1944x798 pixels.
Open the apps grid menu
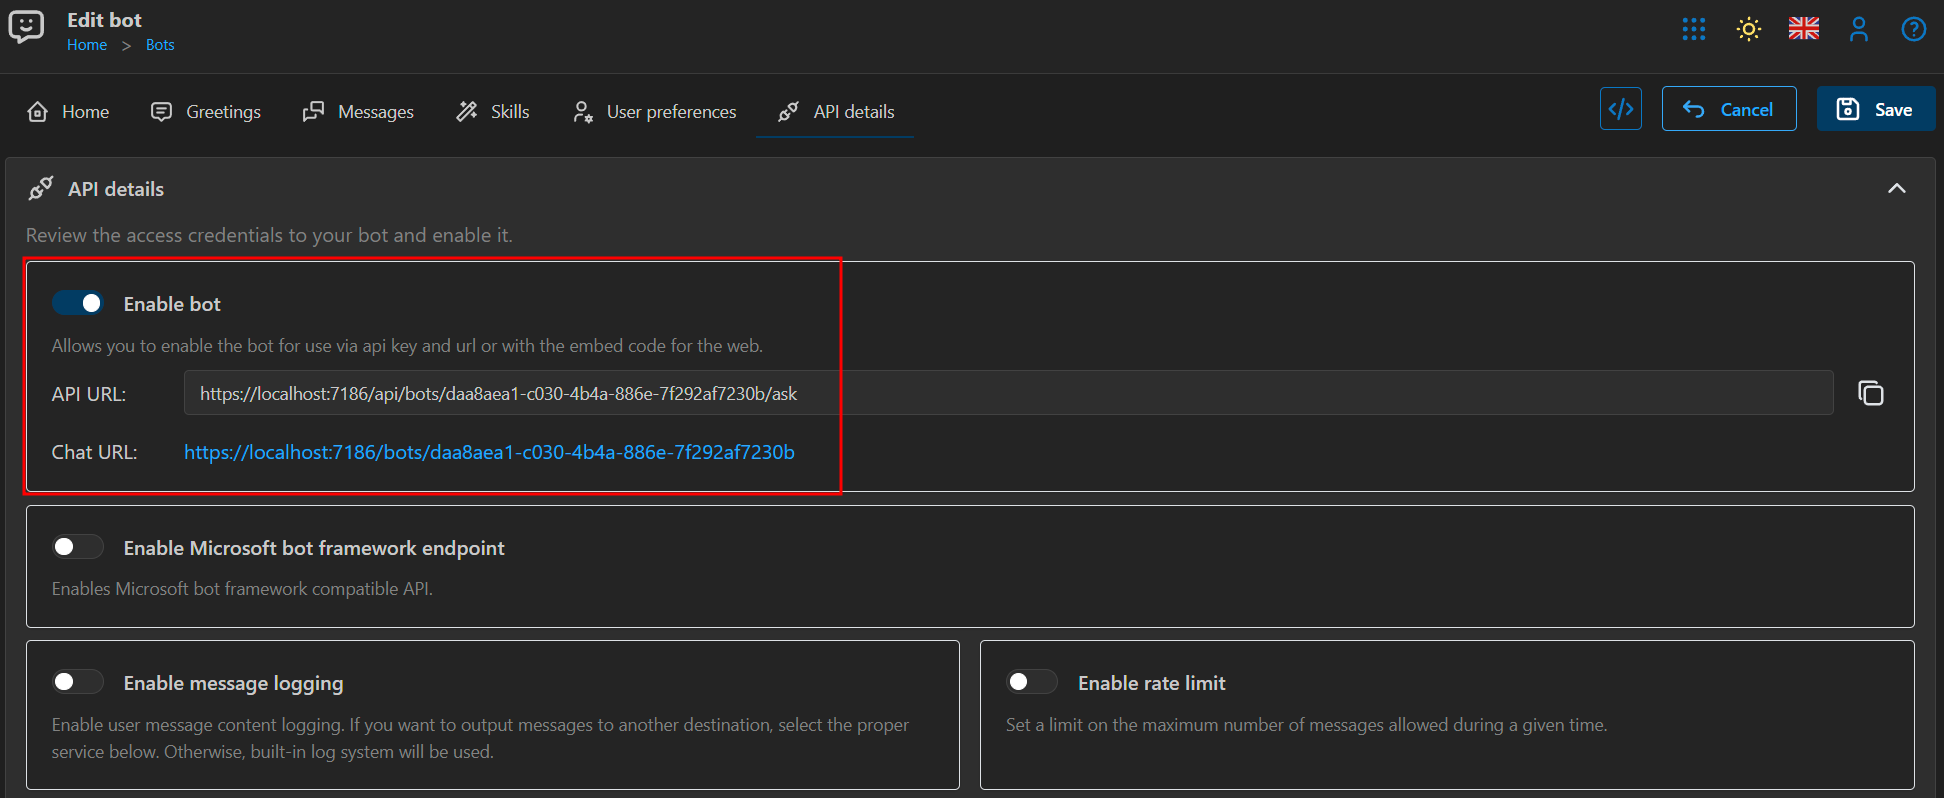[x=1694, y=29]
